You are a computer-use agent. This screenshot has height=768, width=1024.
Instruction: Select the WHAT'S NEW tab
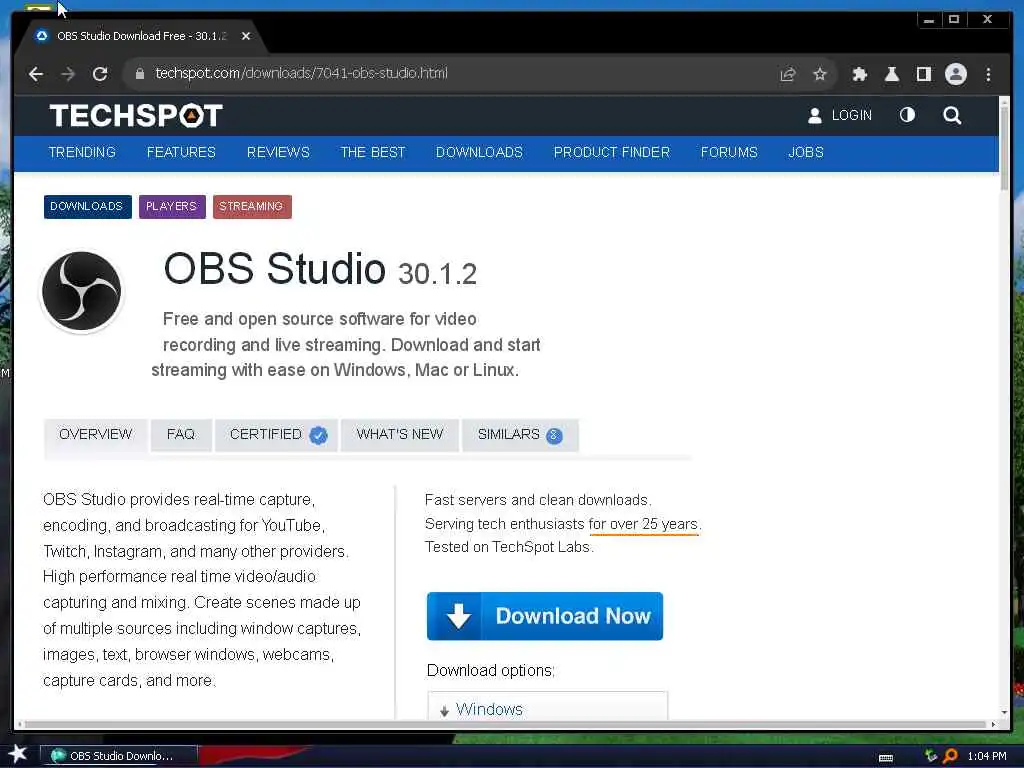click(400, 435)
